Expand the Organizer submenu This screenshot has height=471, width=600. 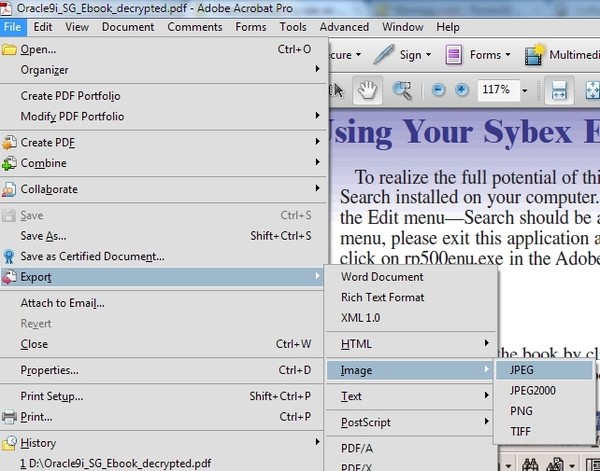317,69
